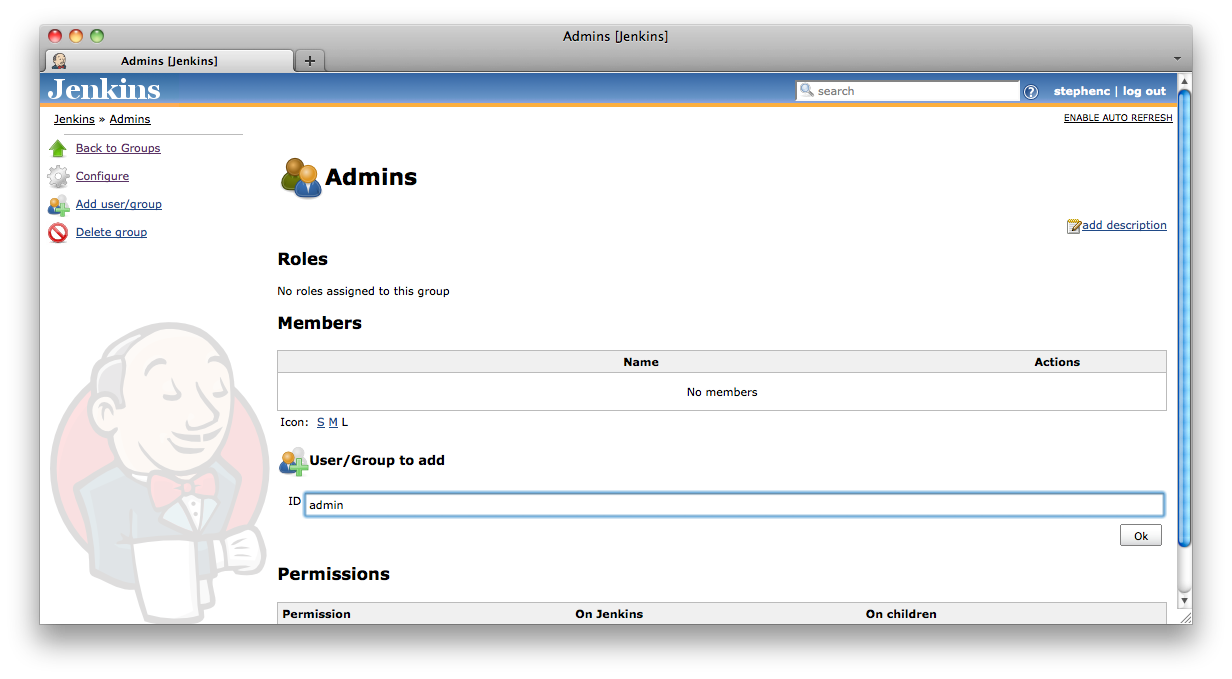
Task: Click the log out link
Action: [x=1144, y=91]
